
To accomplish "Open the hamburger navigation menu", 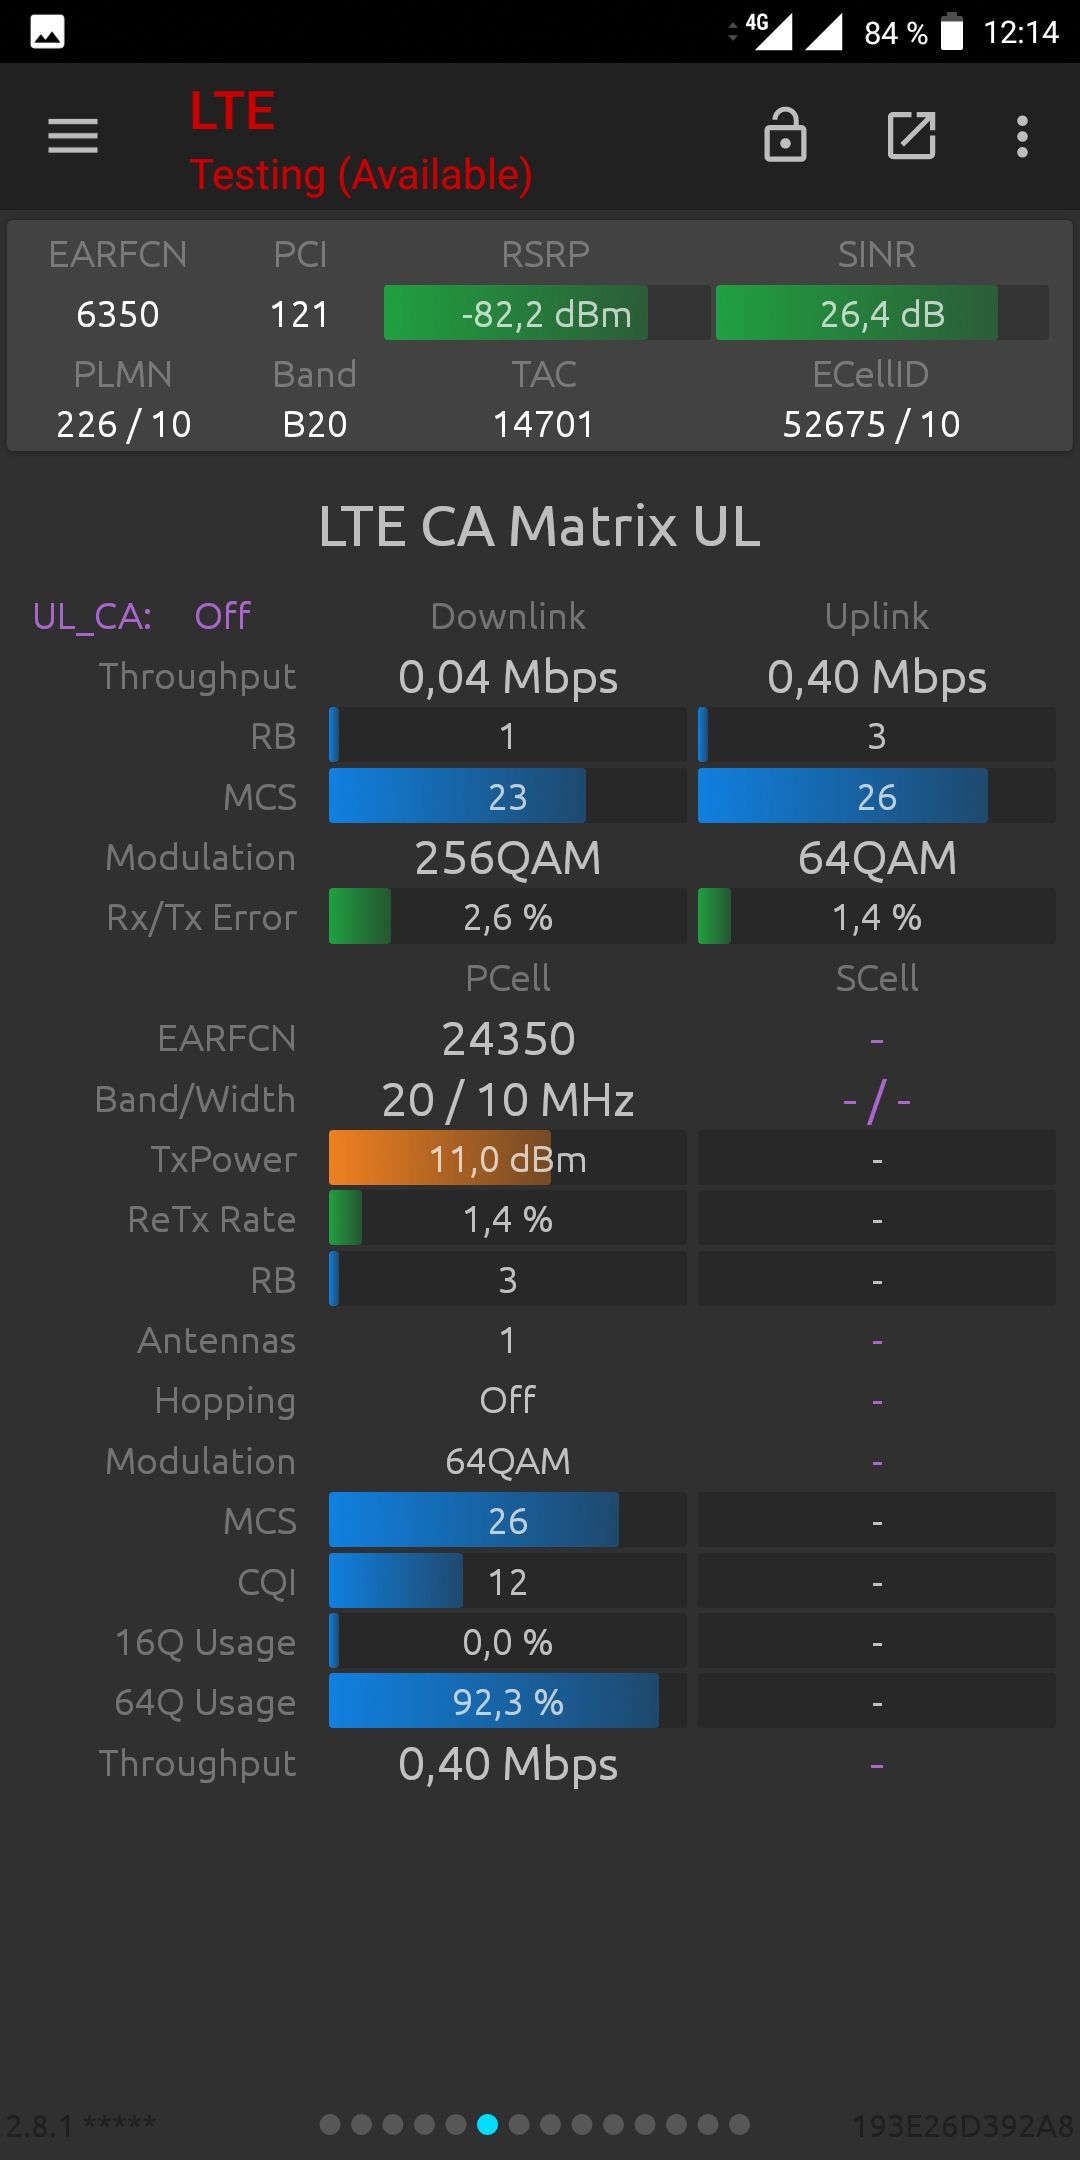I will (73, 136).
